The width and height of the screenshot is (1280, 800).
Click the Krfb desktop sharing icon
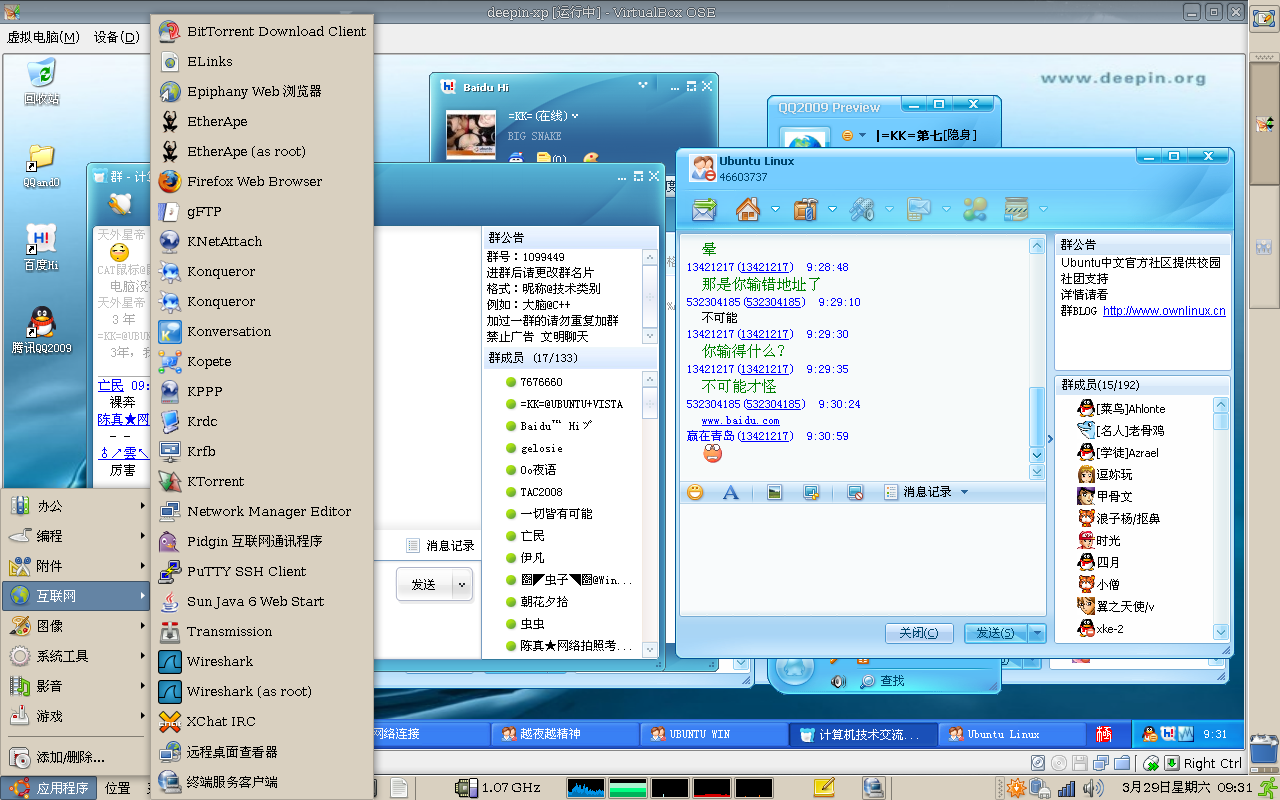coord(170,451)
